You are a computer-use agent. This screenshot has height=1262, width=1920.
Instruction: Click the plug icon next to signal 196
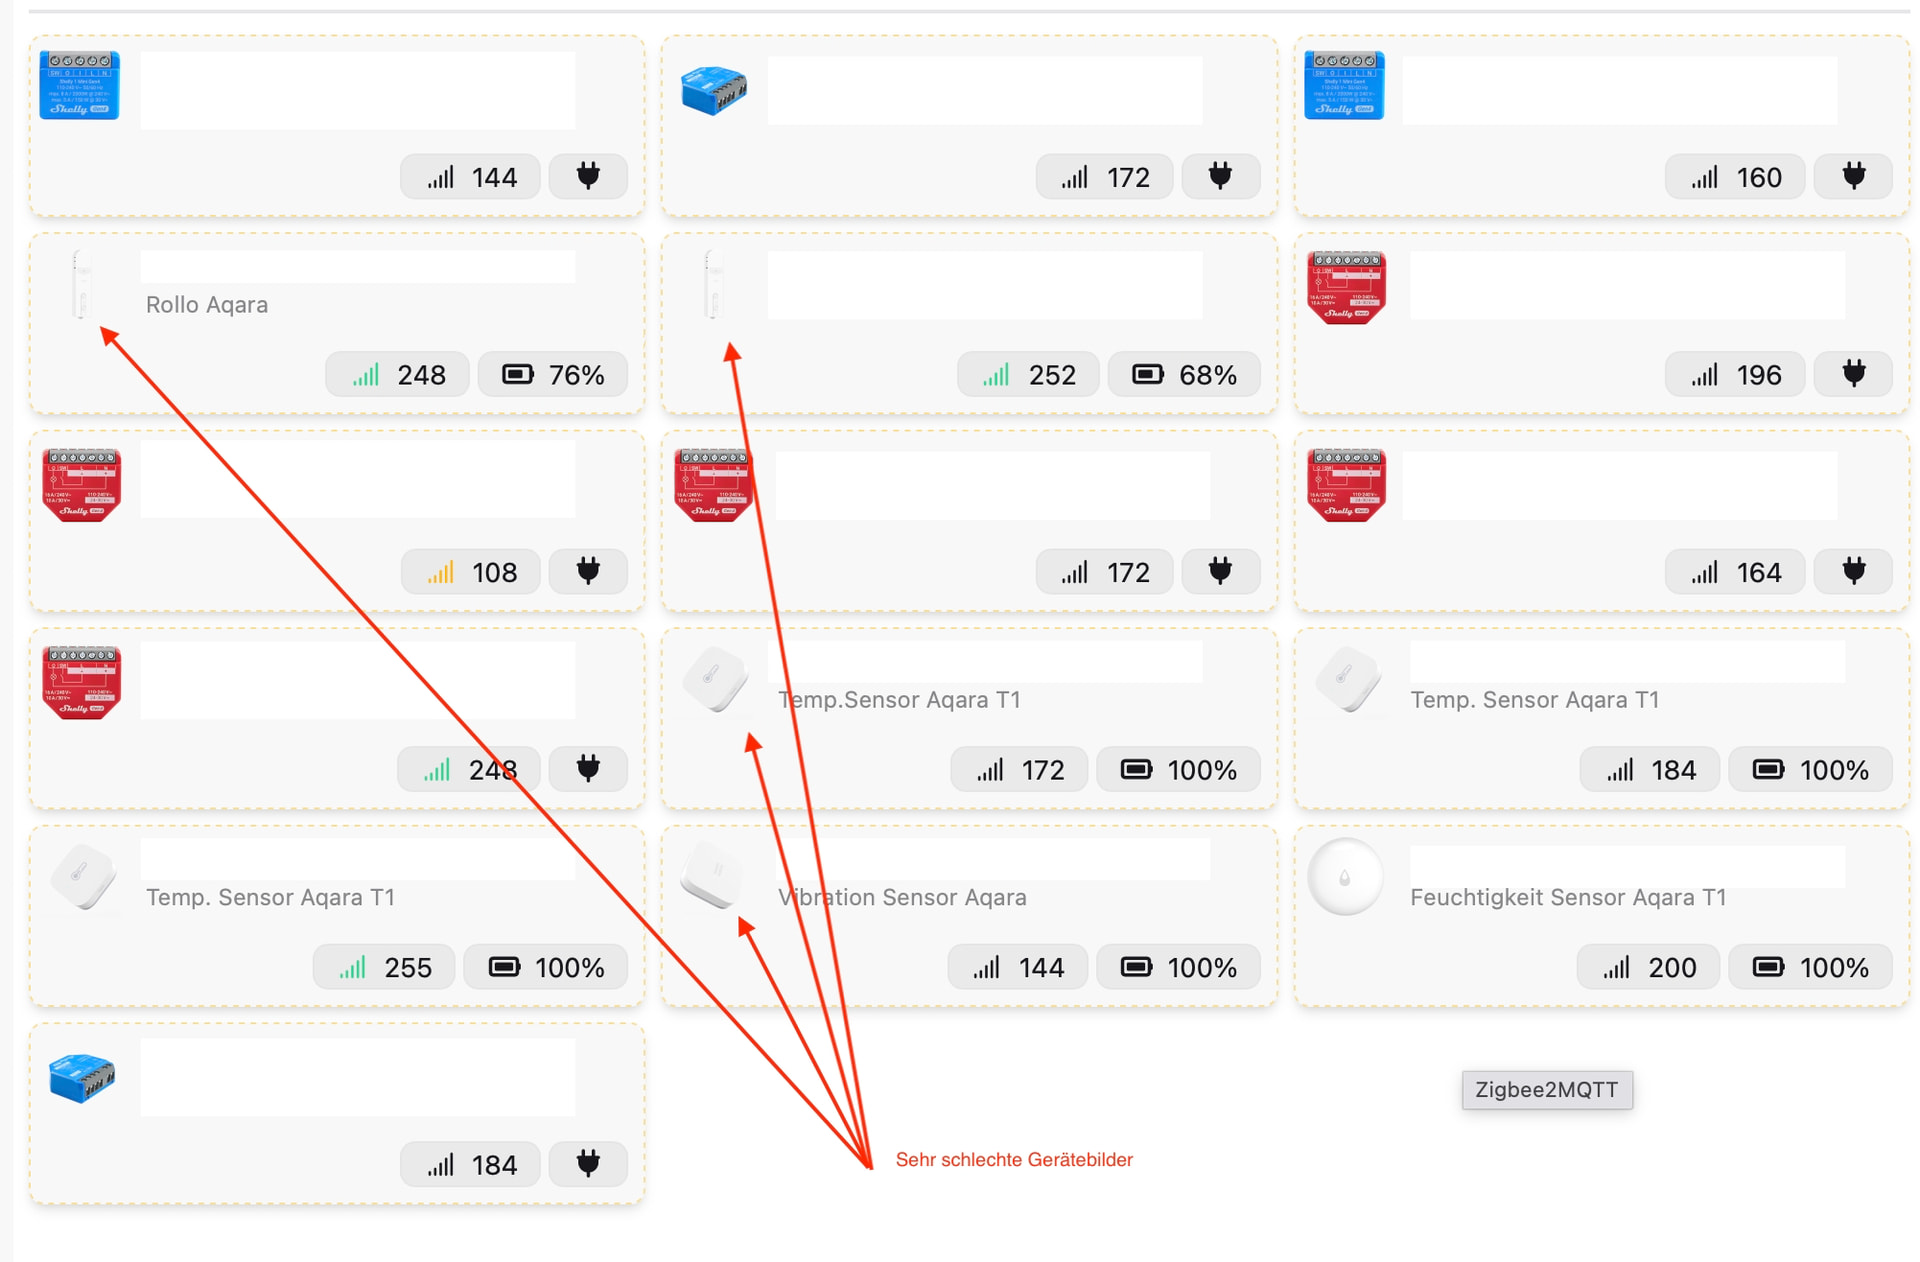pyautogui.click(x=1854, y=375)
